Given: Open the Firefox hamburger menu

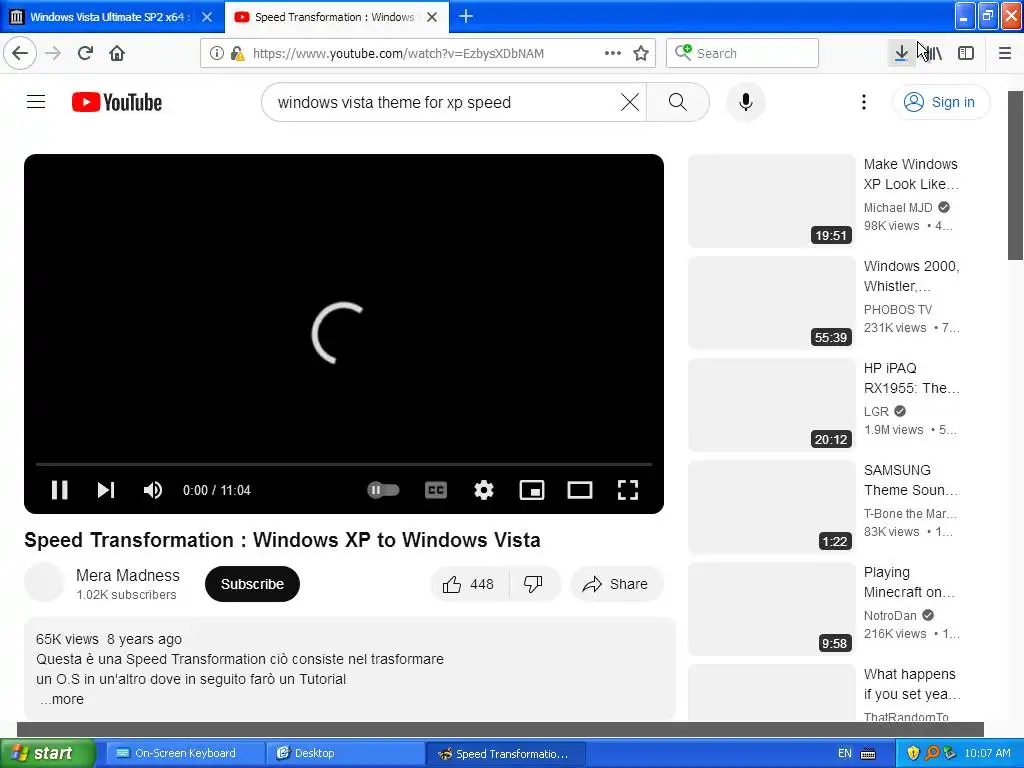Looking at the screenshot, I should pos(1004,53).
